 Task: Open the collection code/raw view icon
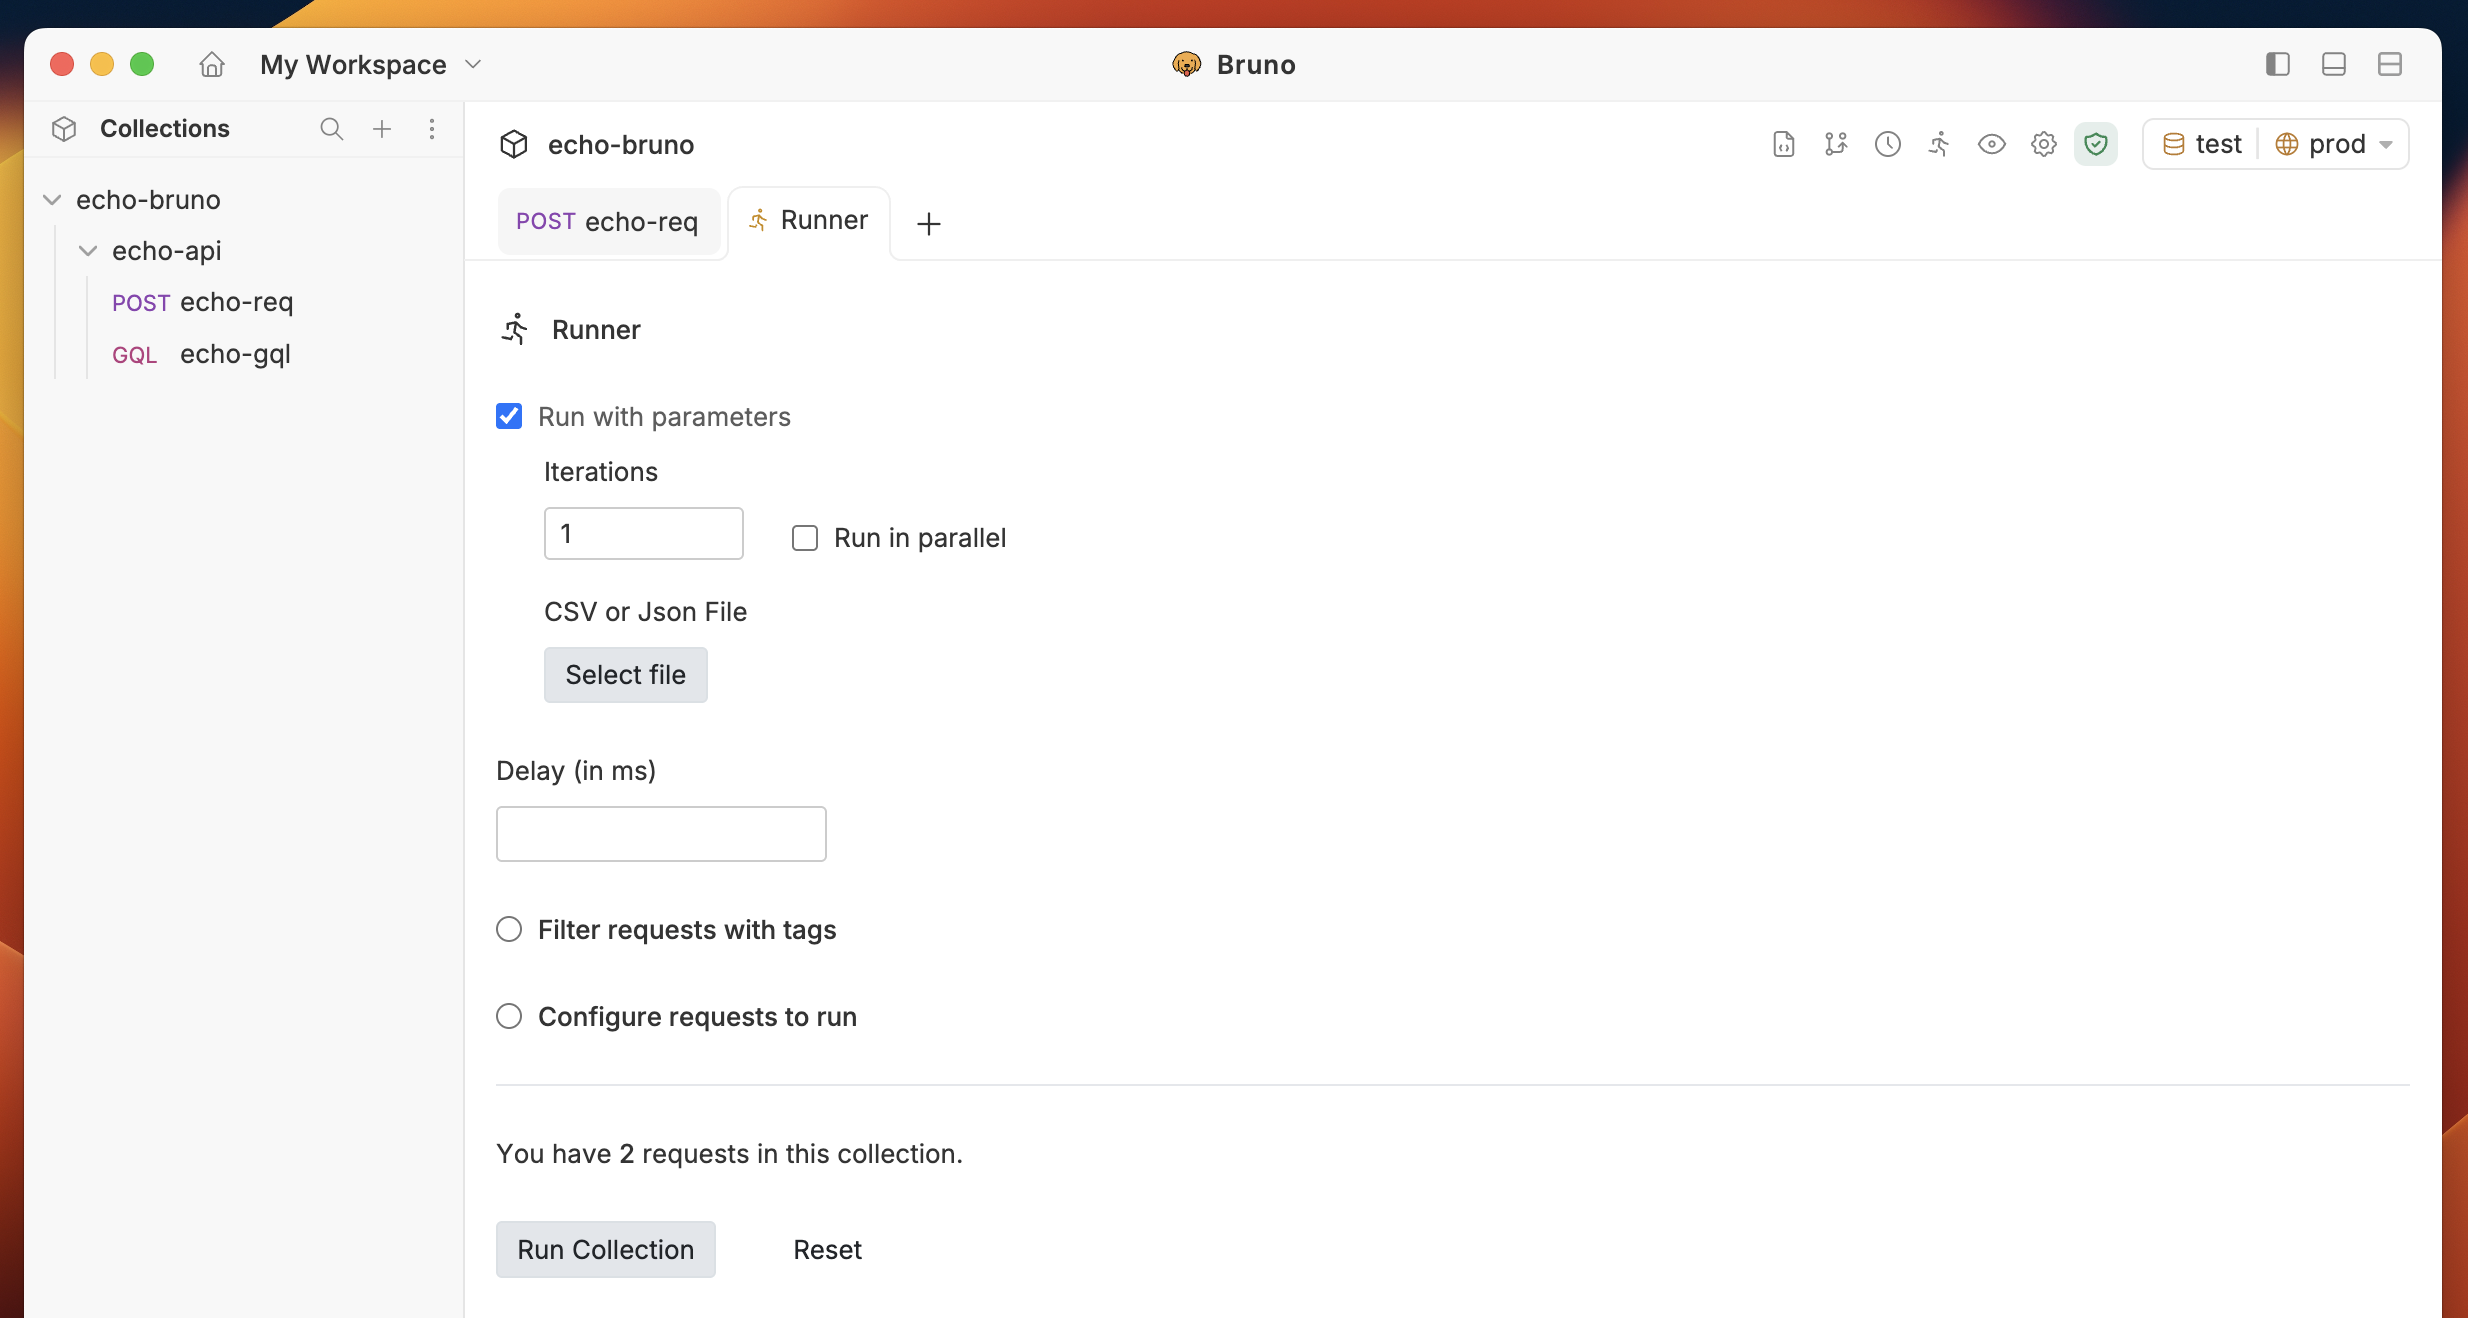click(x=1783, y=144)
